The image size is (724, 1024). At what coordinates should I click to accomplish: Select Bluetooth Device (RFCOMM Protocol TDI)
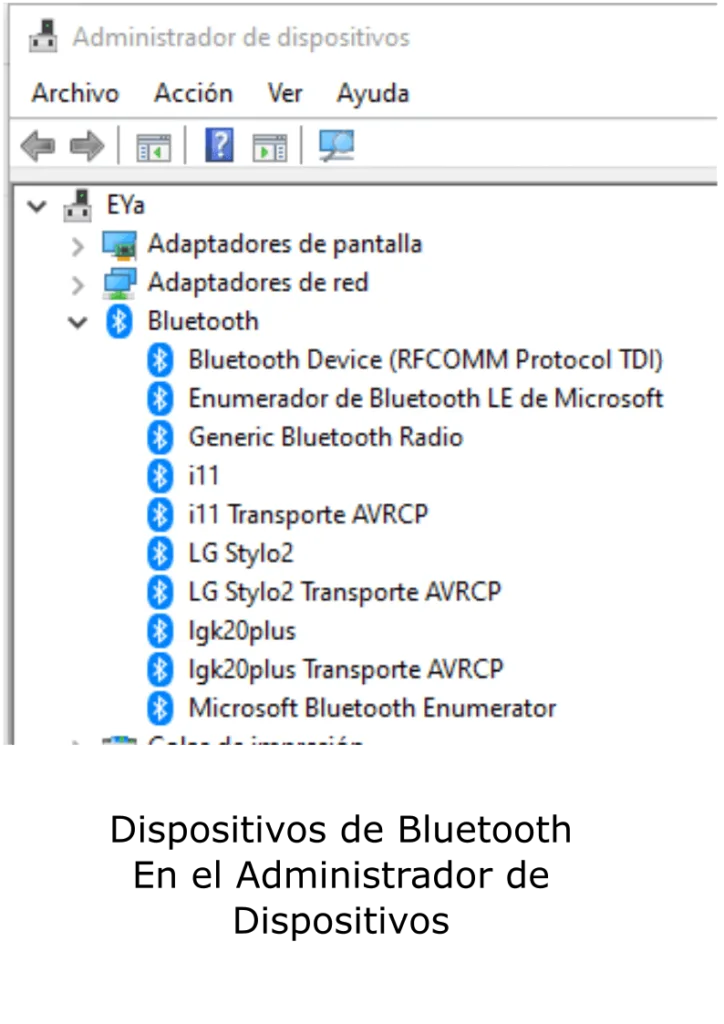pyautogui.click(x=426, y=360)
